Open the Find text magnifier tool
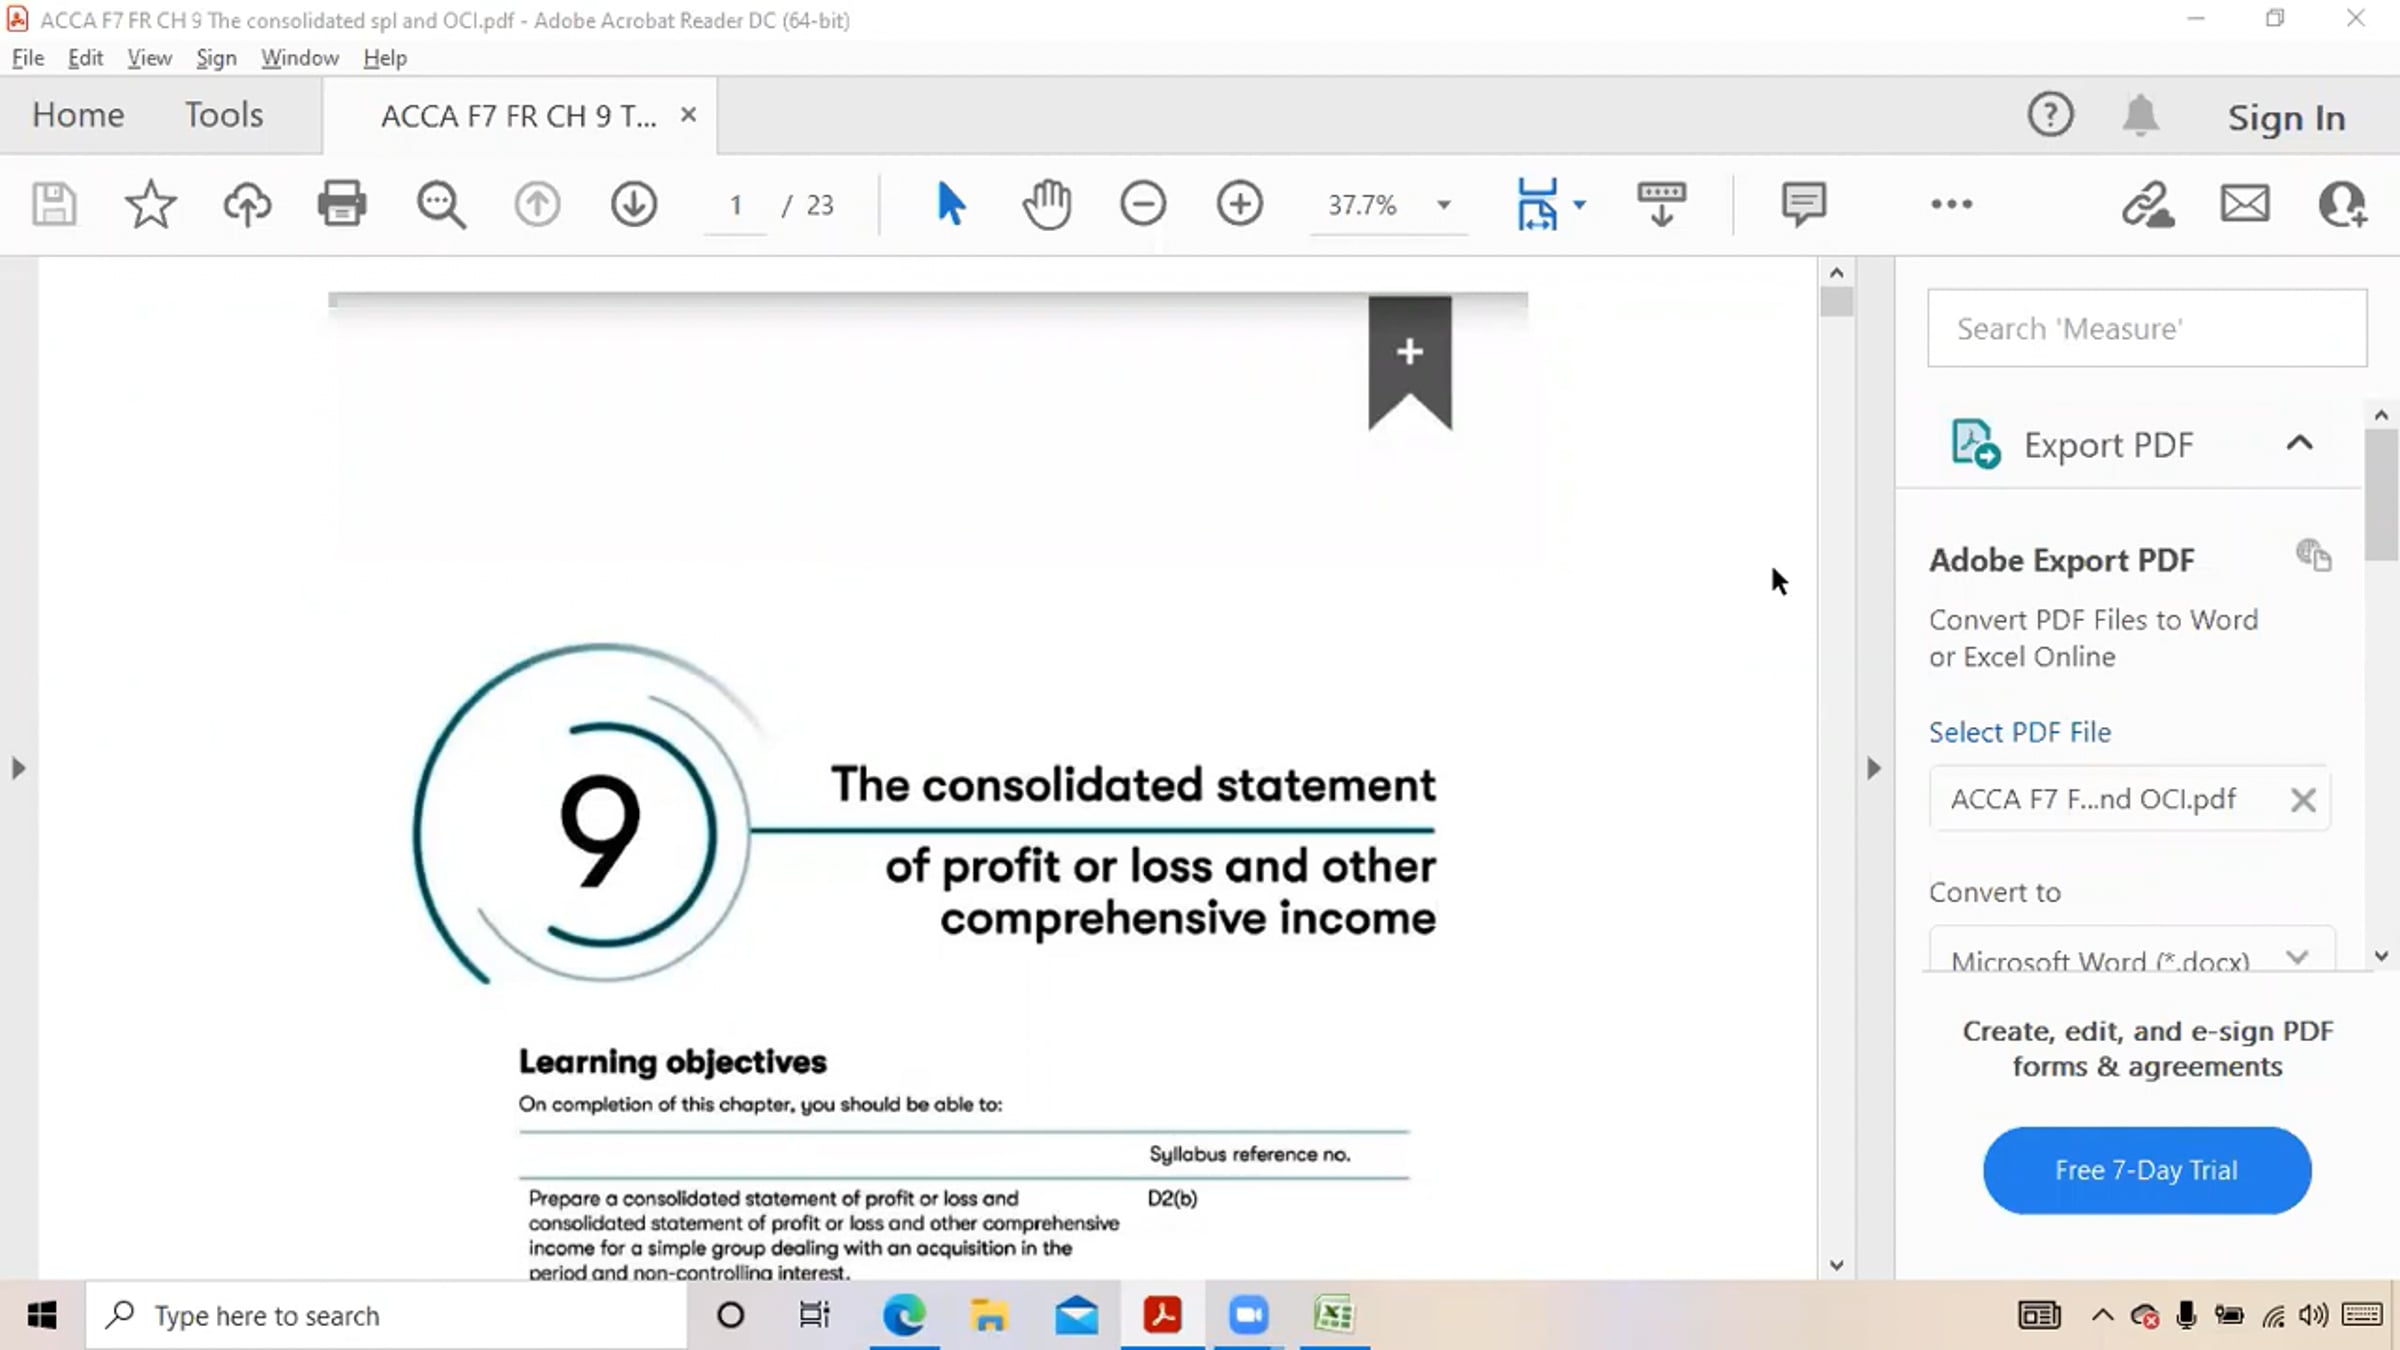The image size is (2400, 1350). (x=440, y=204)
